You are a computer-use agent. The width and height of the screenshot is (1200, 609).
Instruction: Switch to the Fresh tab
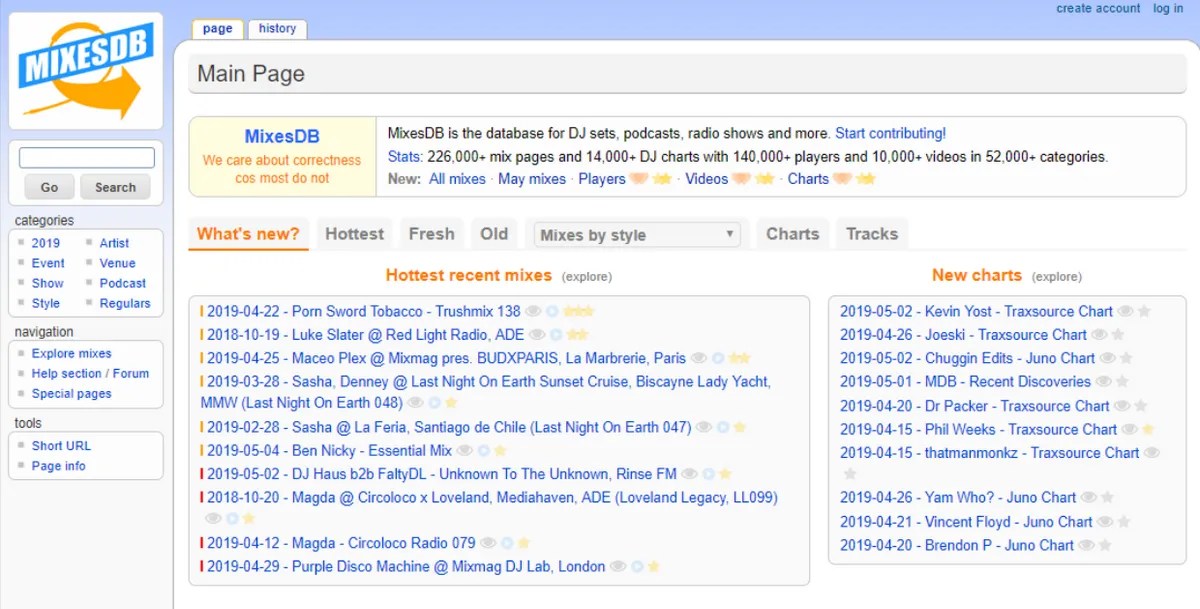(x=431, y=234)
